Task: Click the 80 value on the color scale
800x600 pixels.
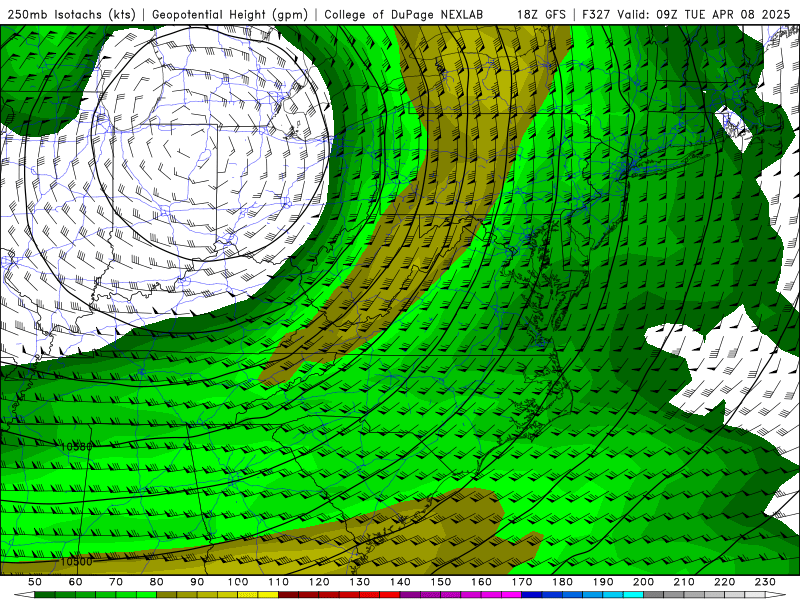Action: pos(157,582)
